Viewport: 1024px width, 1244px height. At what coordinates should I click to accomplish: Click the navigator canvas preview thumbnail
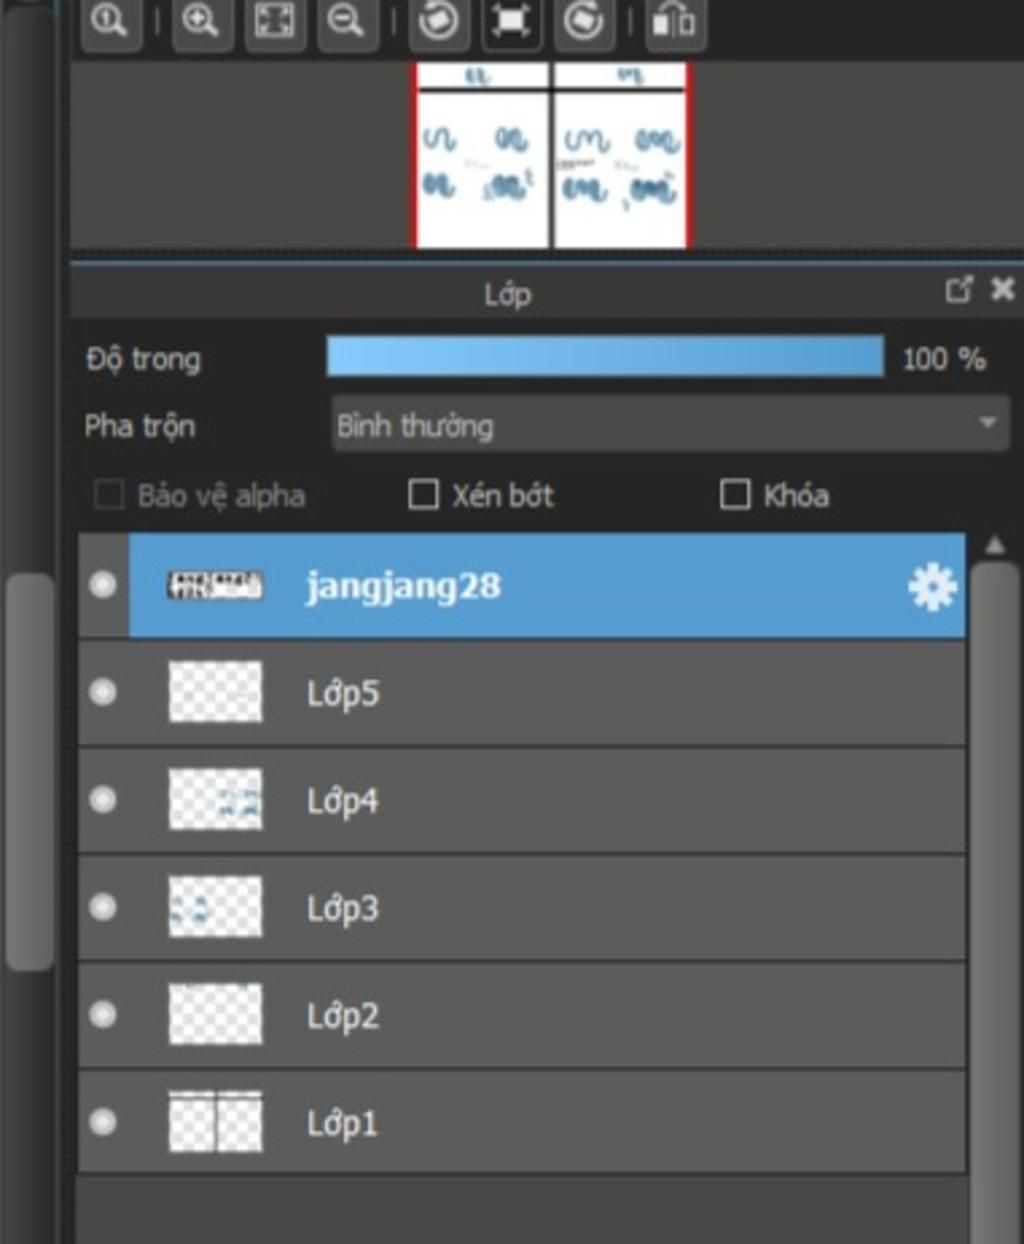point(551,155)
